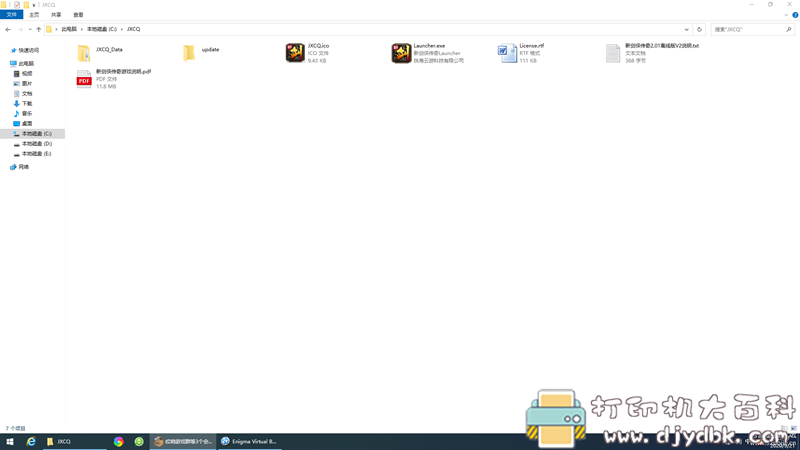Image resolution: width=800 pixels, height=450 pixels.
Task: Open 文档 in the navigation pane
Action: pyautogui.click(x=27, y=93)
